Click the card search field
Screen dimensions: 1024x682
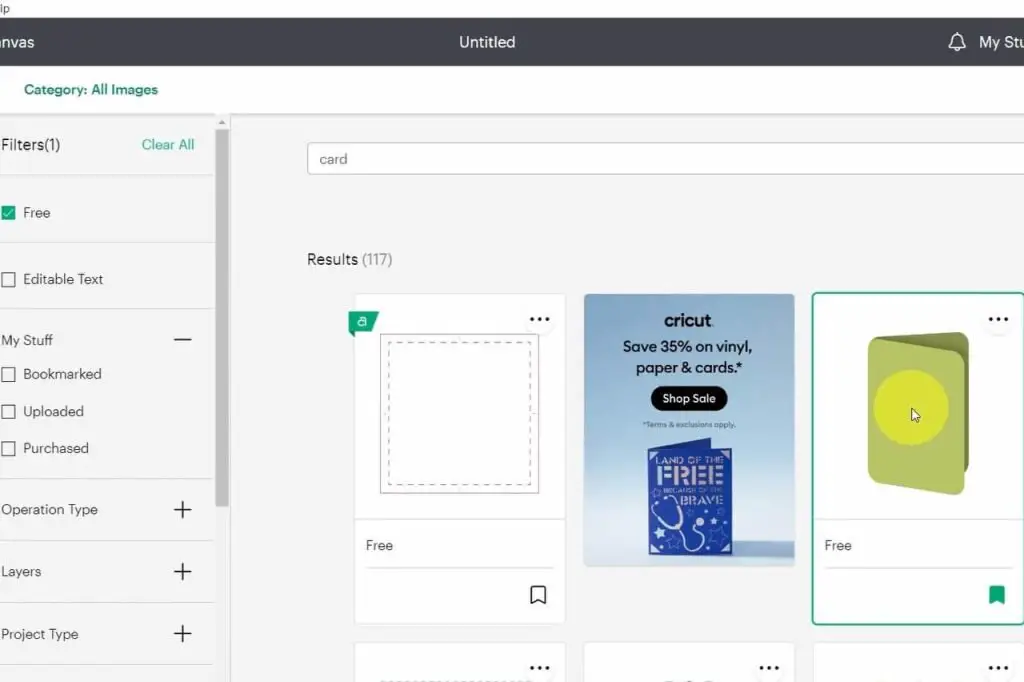pos(665,159)
